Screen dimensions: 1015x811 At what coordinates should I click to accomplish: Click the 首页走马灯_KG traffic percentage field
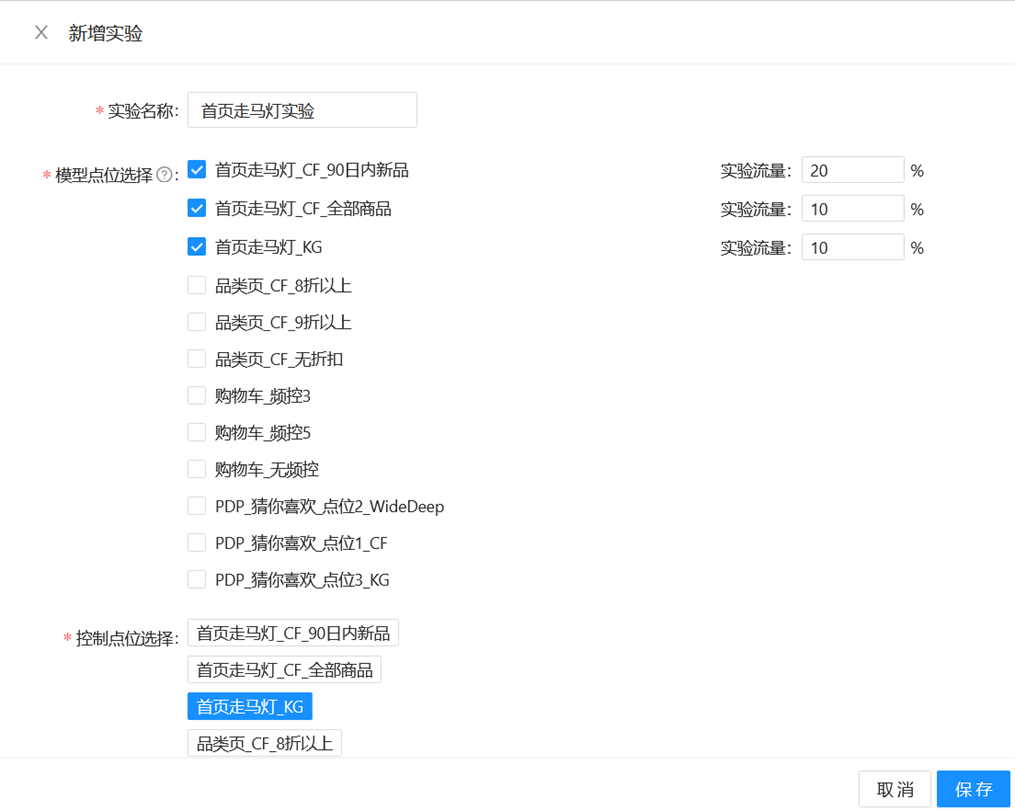(x=852, y=246)
